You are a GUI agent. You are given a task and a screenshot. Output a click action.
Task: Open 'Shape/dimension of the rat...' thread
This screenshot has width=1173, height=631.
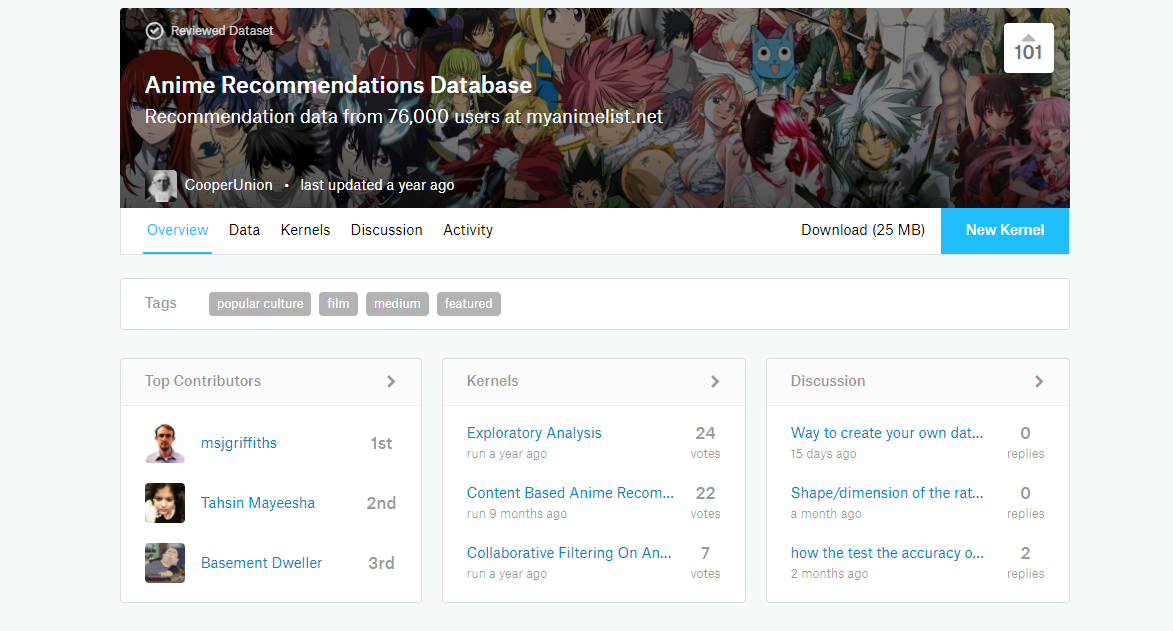click(x=886, y=493)
